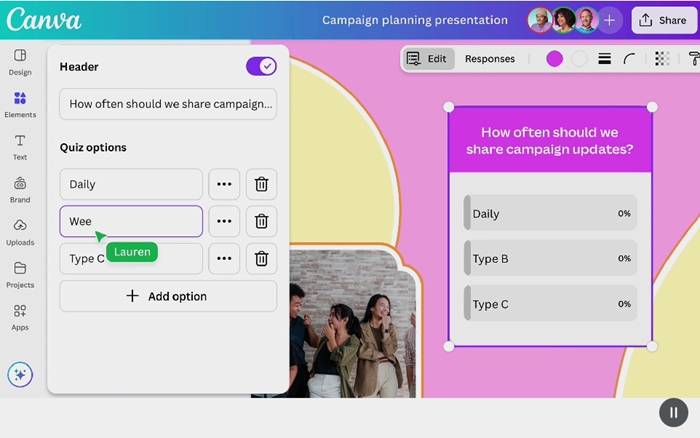Select the Text tool in sidebar
Screen dimensions: 700x438
(x=20, y=146)
